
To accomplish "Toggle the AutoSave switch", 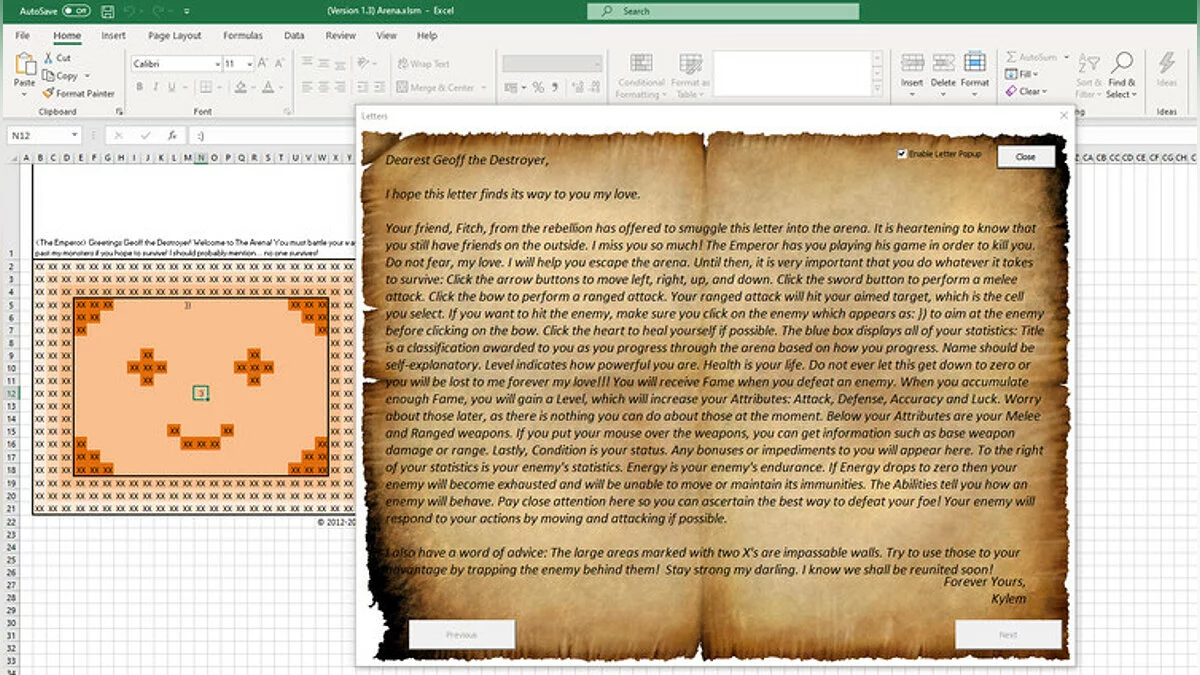I will [x=76, y=11].
